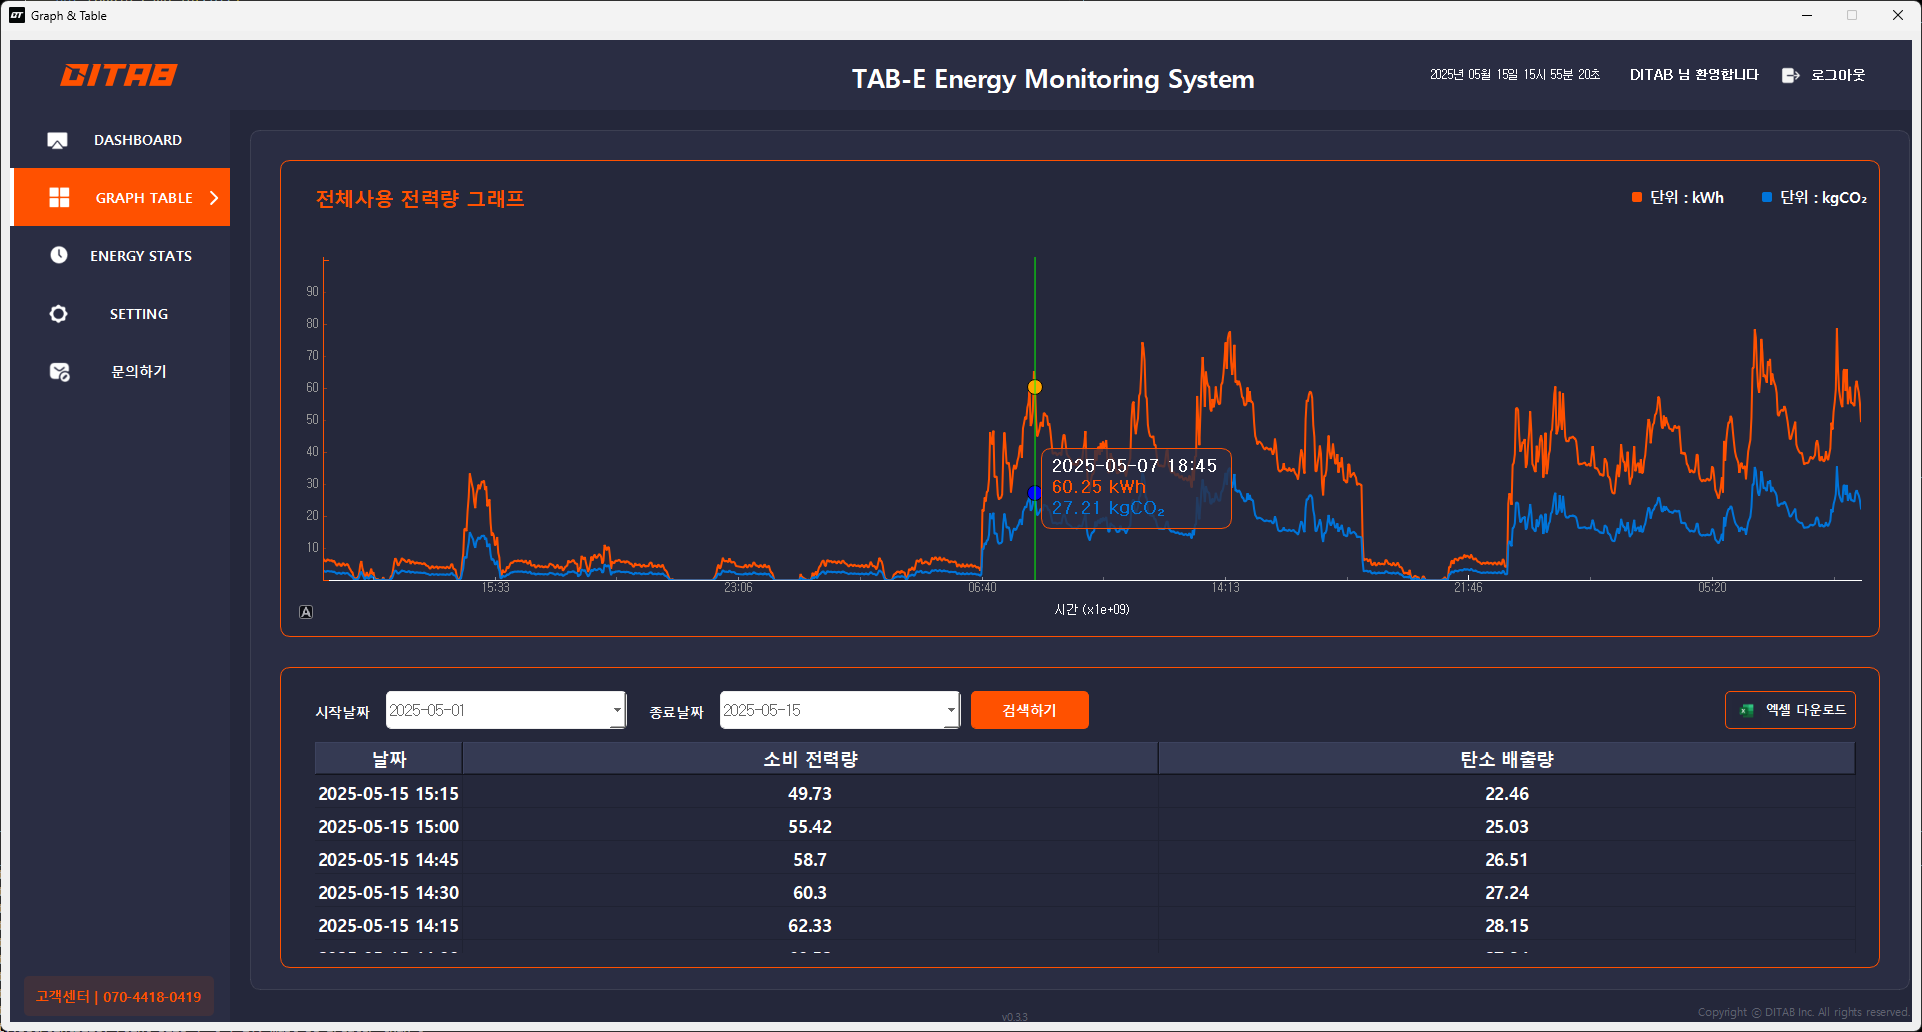Click the blue data point marker on graph

[x=1035, y=493]
